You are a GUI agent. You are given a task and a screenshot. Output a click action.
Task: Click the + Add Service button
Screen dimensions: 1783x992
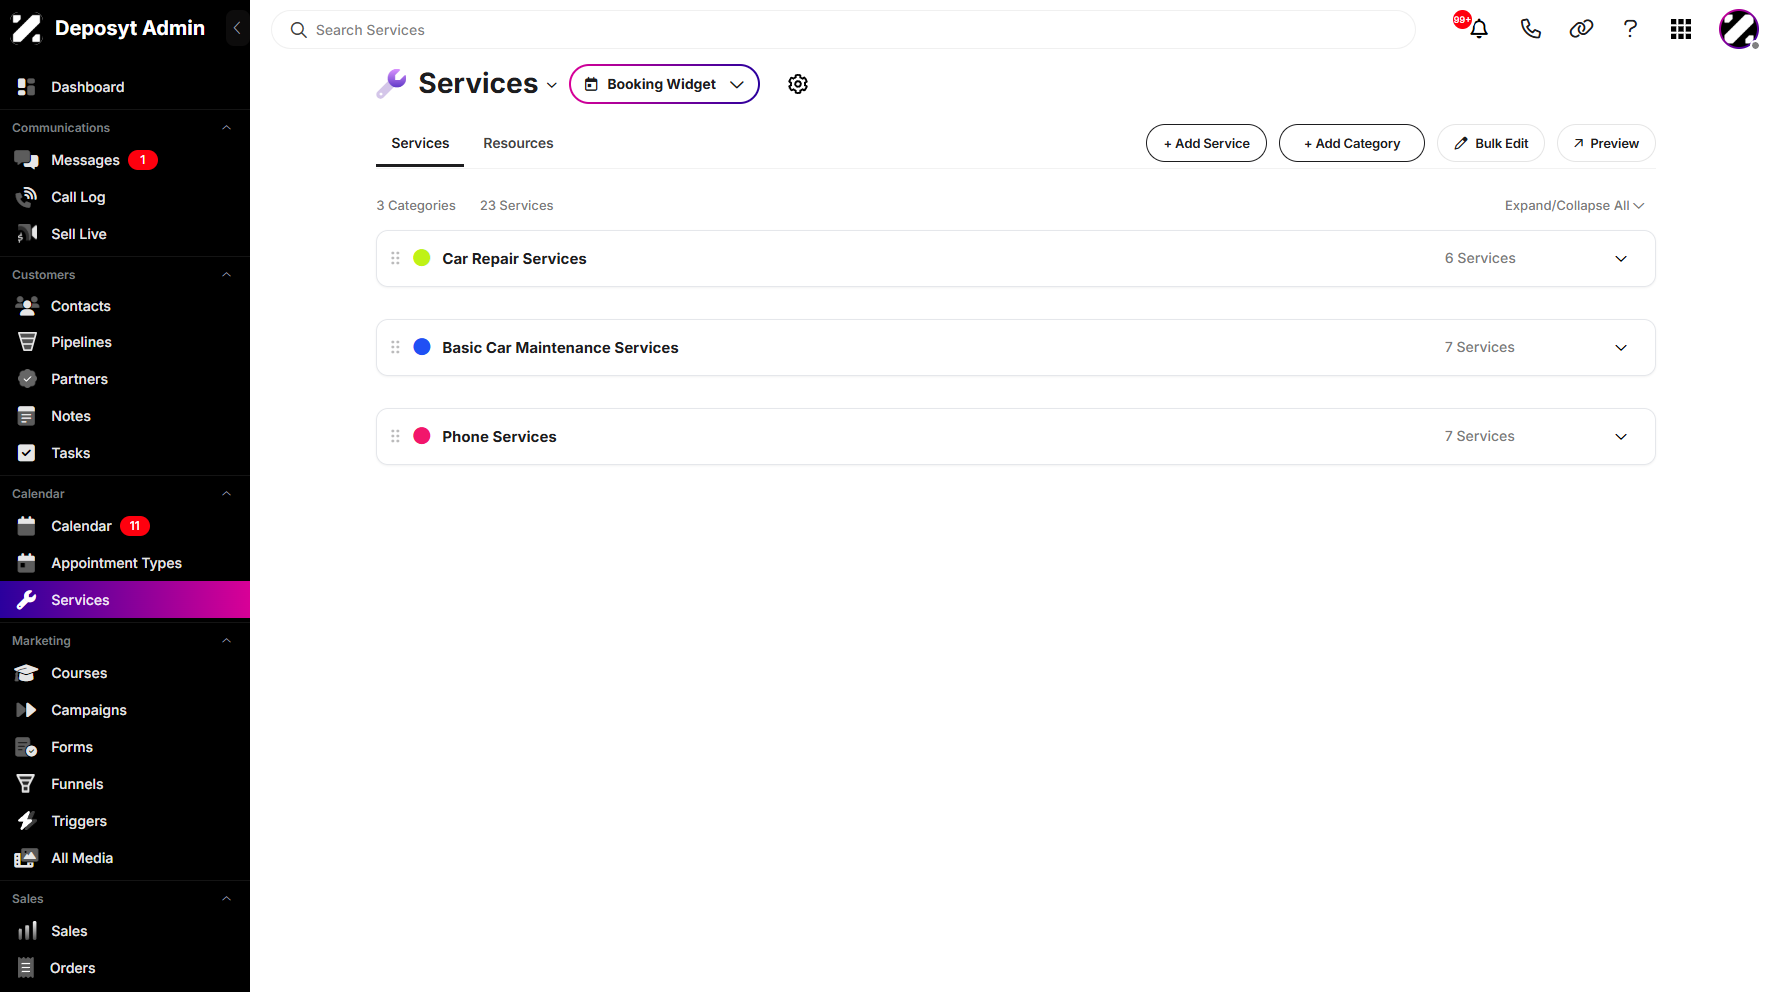coord(1206,143)
